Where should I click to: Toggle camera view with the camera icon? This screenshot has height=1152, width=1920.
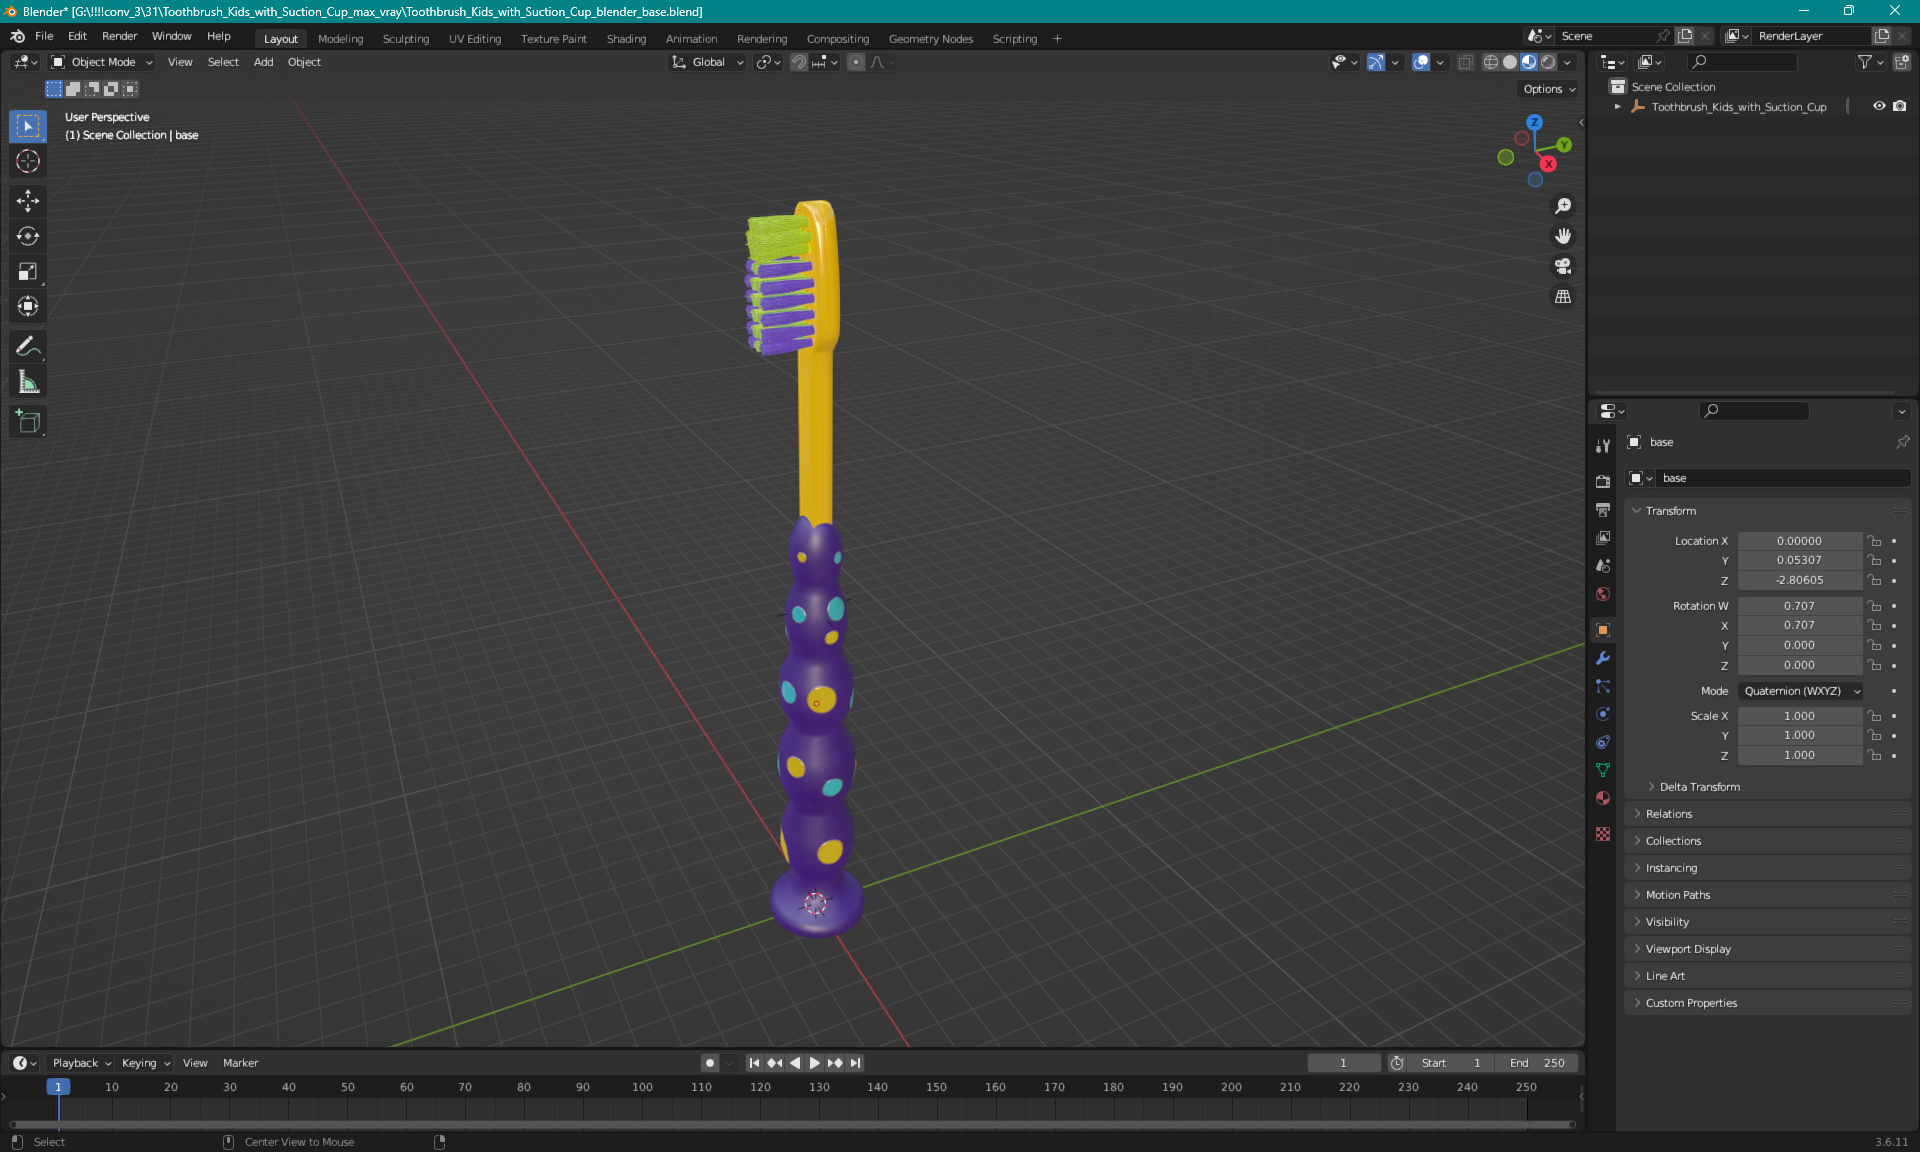[x=1562, y=266]
